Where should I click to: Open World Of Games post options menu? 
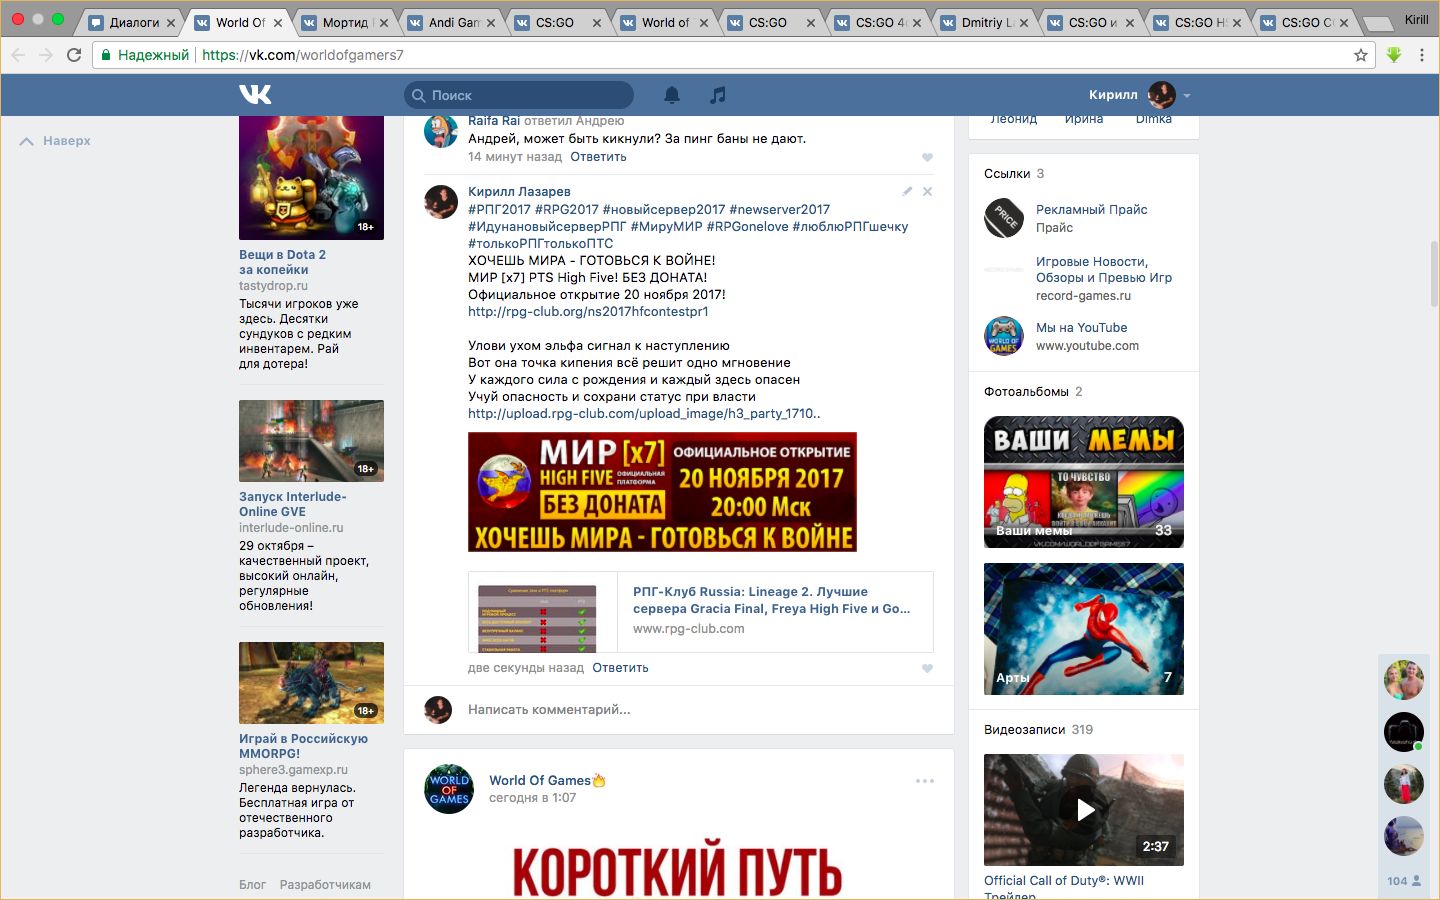[925, 781]
